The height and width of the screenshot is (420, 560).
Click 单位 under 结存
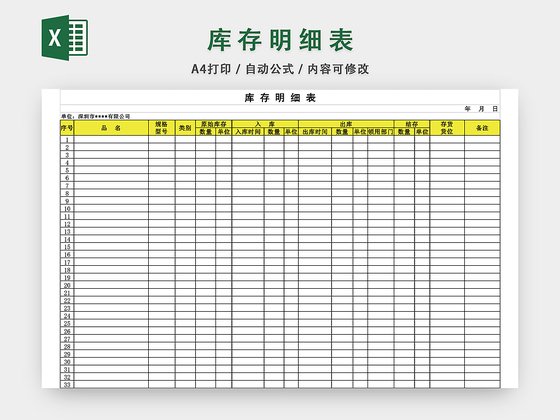pos(422,132)
